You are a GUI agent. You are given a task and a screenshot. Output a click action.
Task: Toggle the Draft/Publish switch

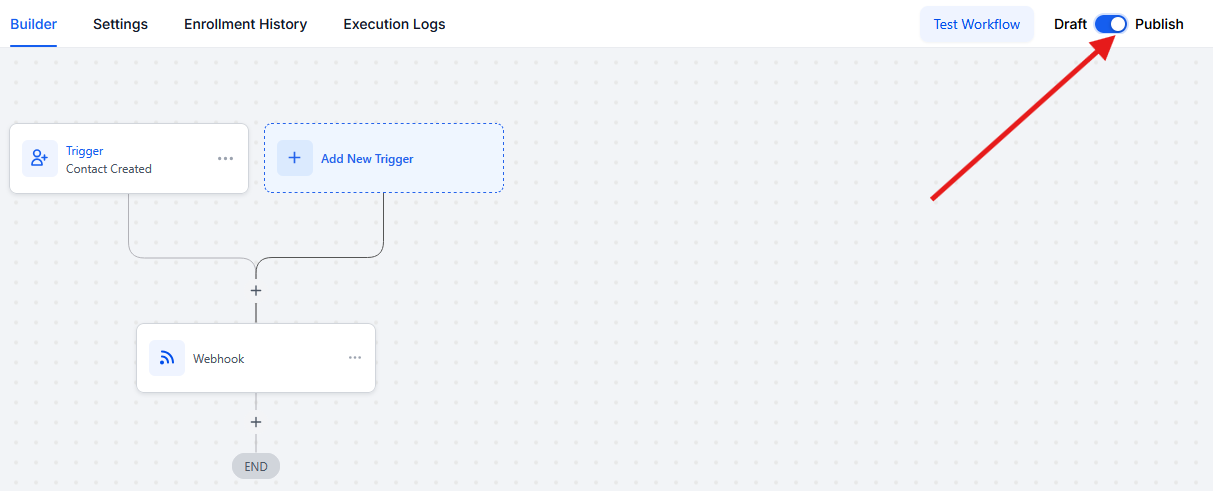[x=1111, y=24]
